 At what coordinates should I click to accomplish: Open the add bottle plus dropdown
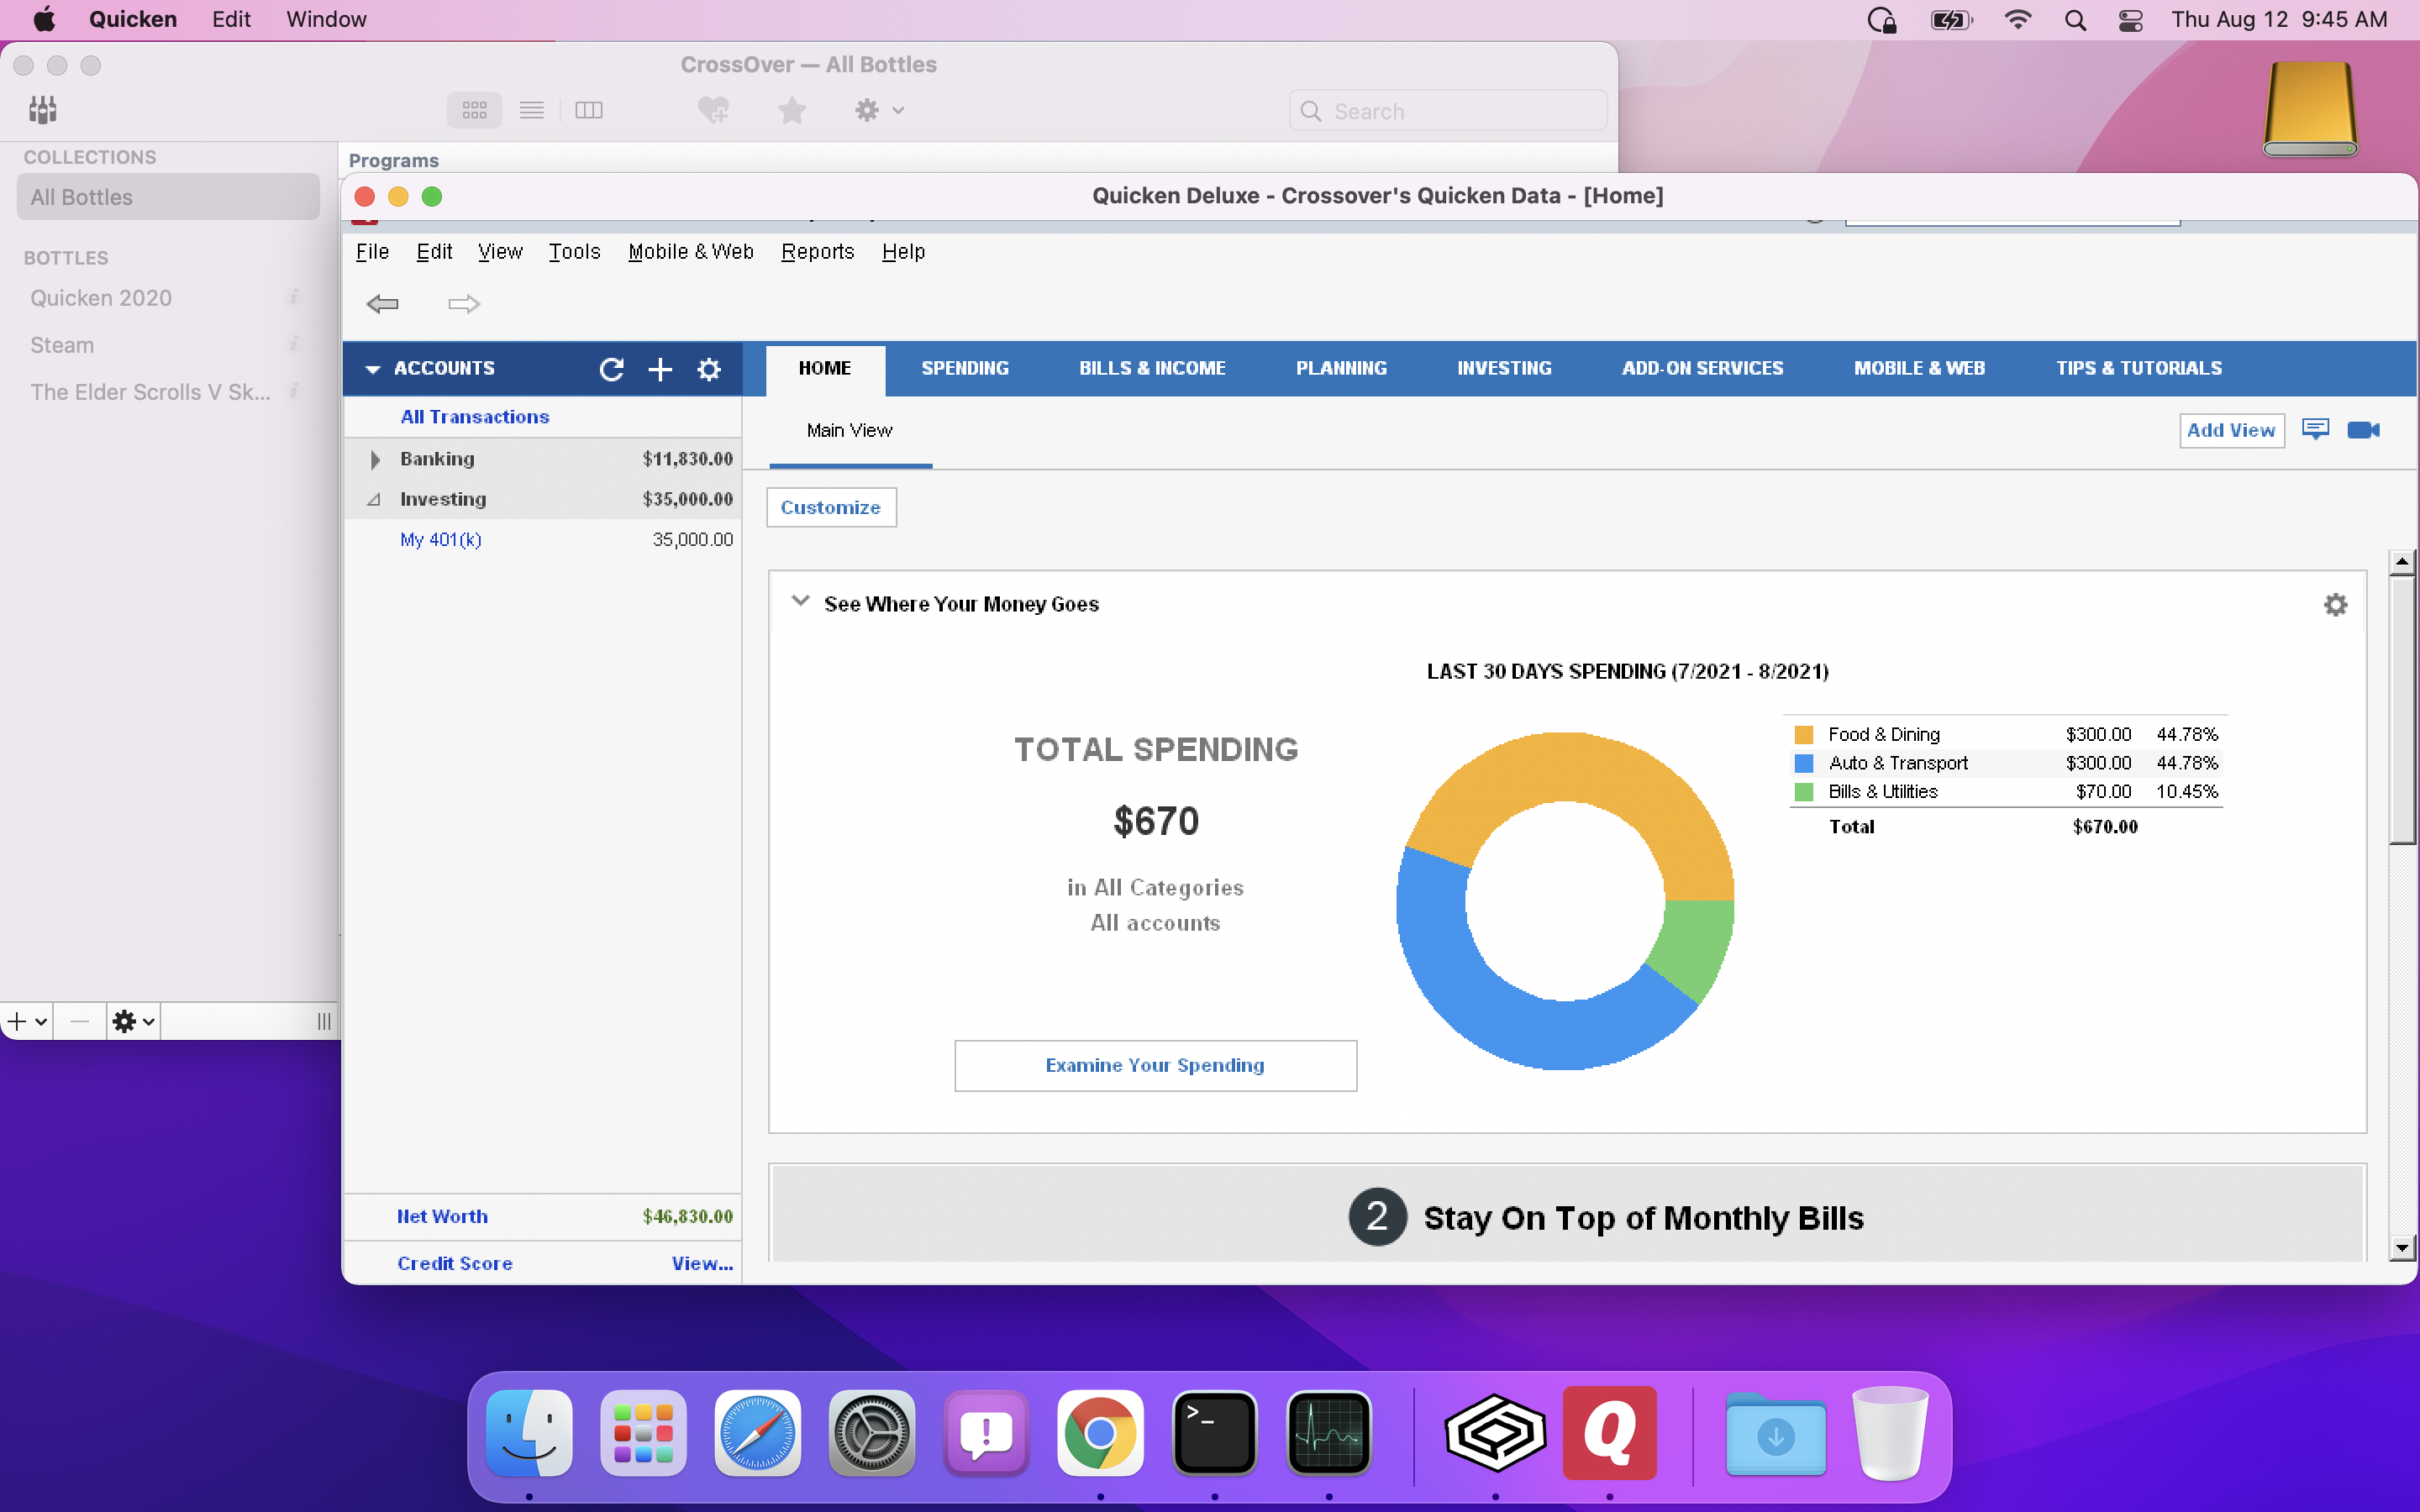(x=27, y=1021)
